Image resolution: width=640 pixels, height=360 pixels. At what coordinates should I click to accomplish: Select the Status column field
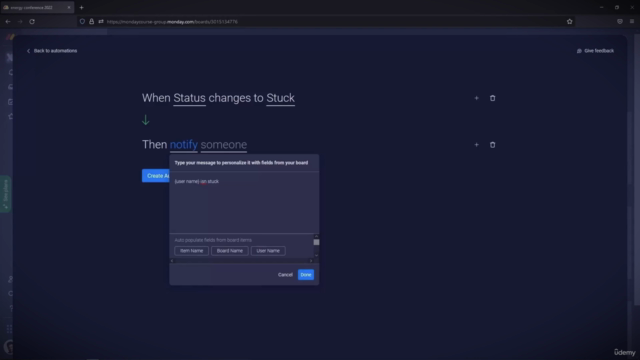tap(189, 98)
